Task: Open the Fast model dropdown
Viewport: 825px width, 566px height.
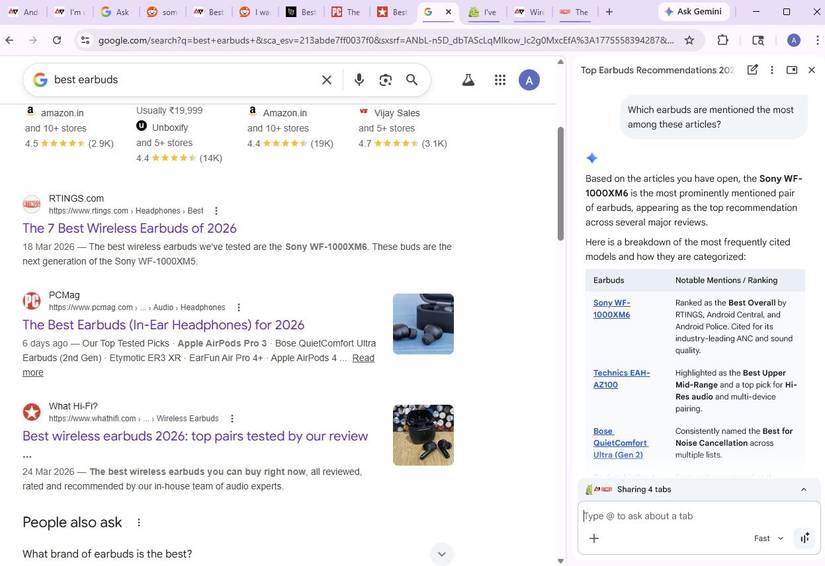Action: click(768, 538)
